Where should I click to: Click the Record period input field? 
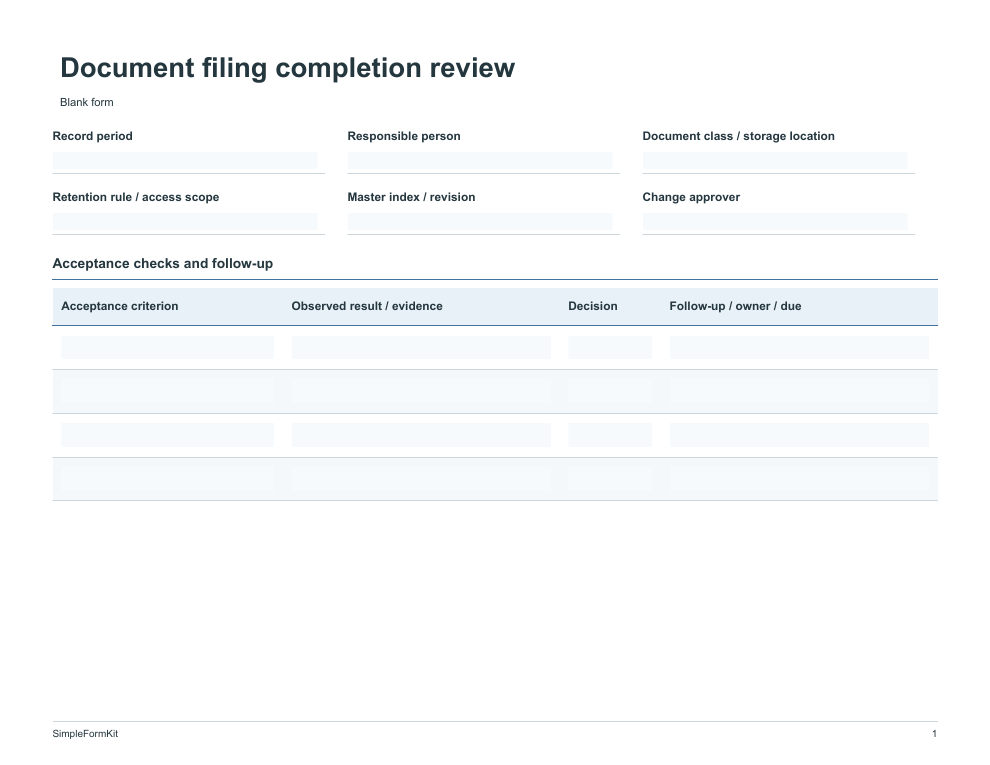tap(185, 161)
